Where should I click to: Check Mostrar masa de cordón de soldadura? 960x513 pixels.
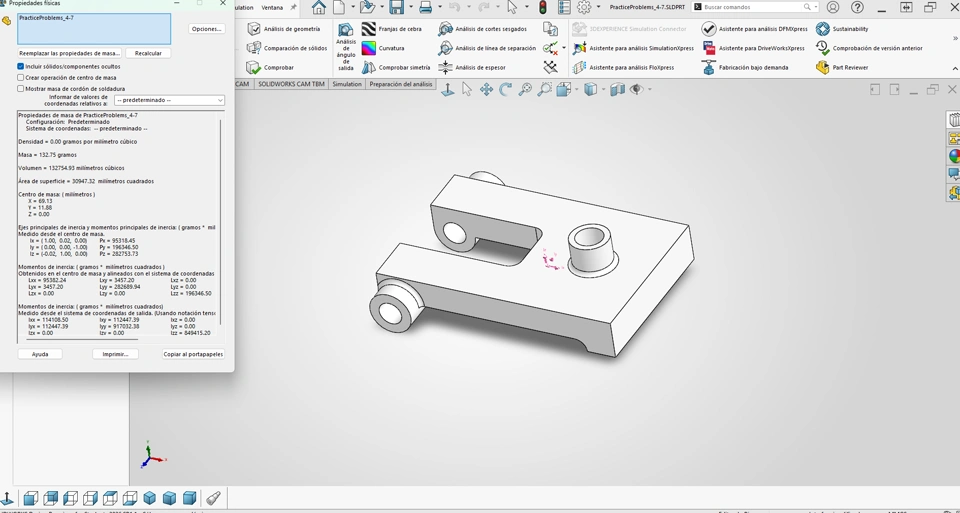pyautogui.click(x=21, y=88)
